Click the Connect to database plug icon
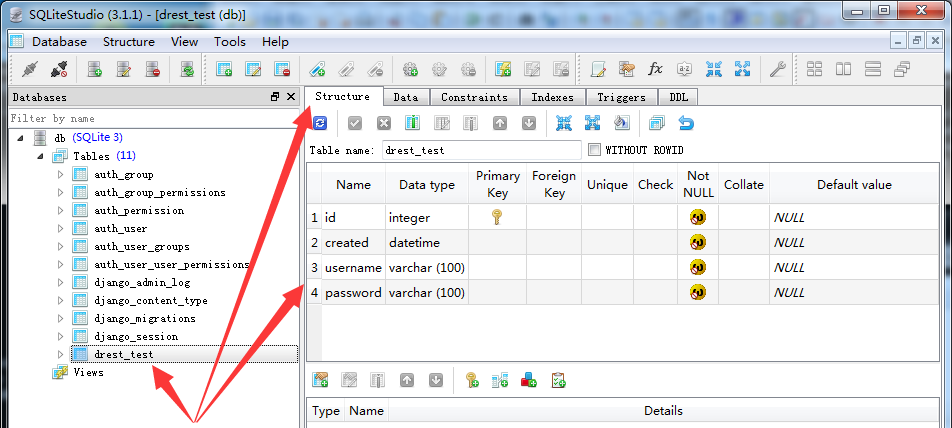The width and height of the screenshot is (952, 428). (30, 69)
